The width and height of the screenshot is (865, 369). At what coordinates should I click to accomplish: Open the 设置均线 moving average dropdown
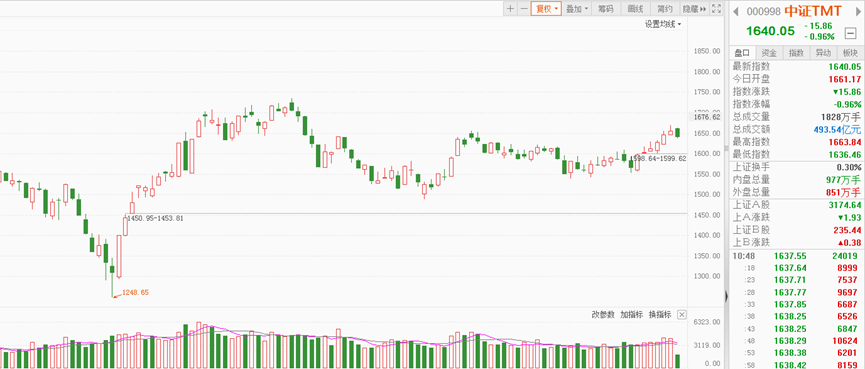(663, 24)
